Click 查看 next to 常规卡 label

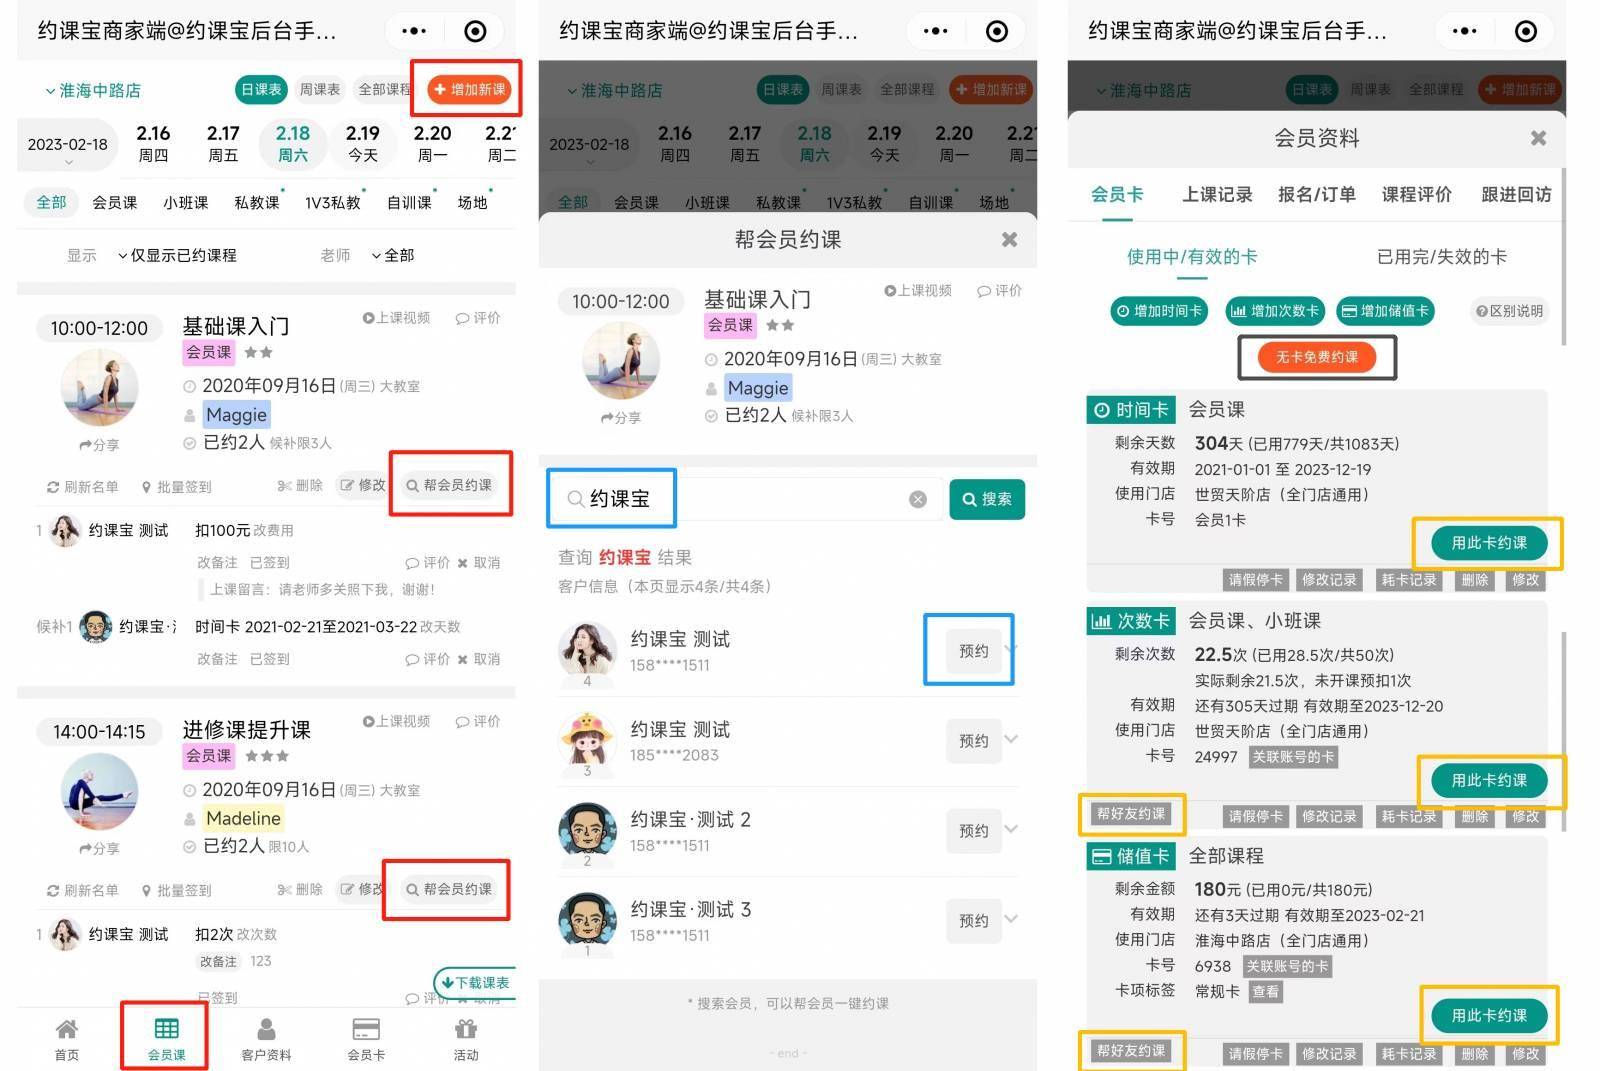pos(1265,992)
